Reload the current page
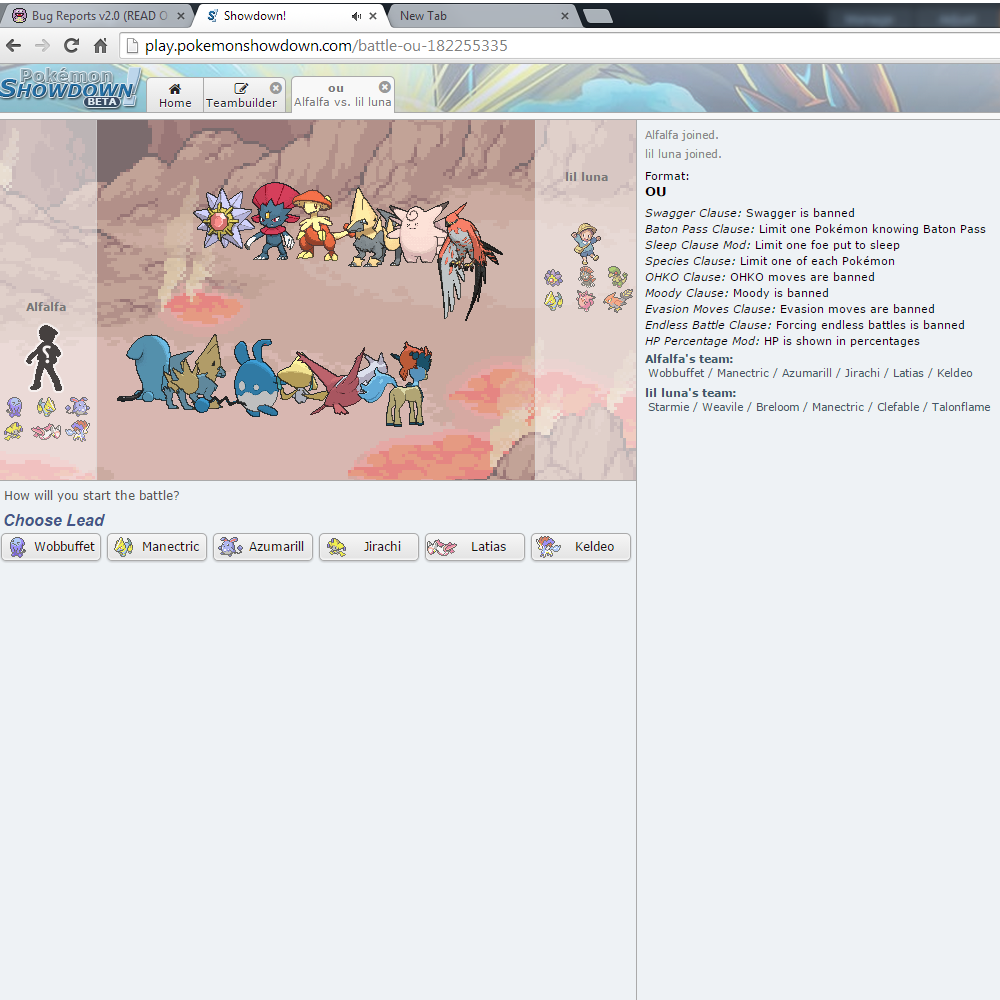The width and height of the screenshot is (1000, 1000). point(71,45)
